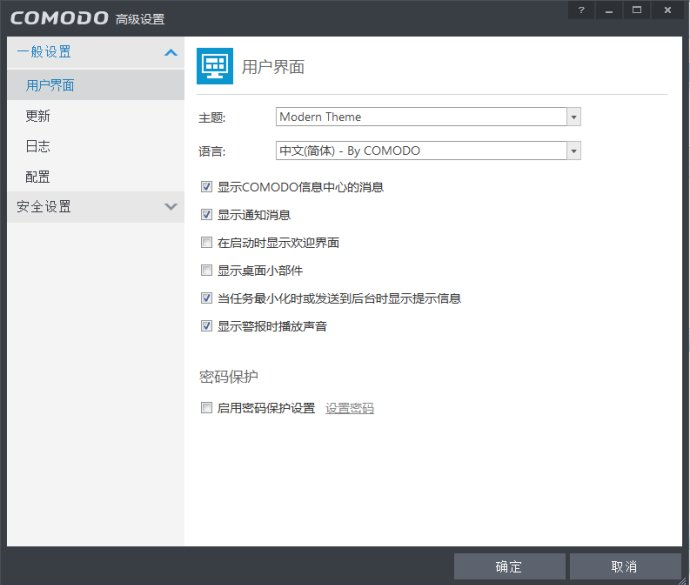Select 用户界面 in the sidebar

tap(95, 85)
